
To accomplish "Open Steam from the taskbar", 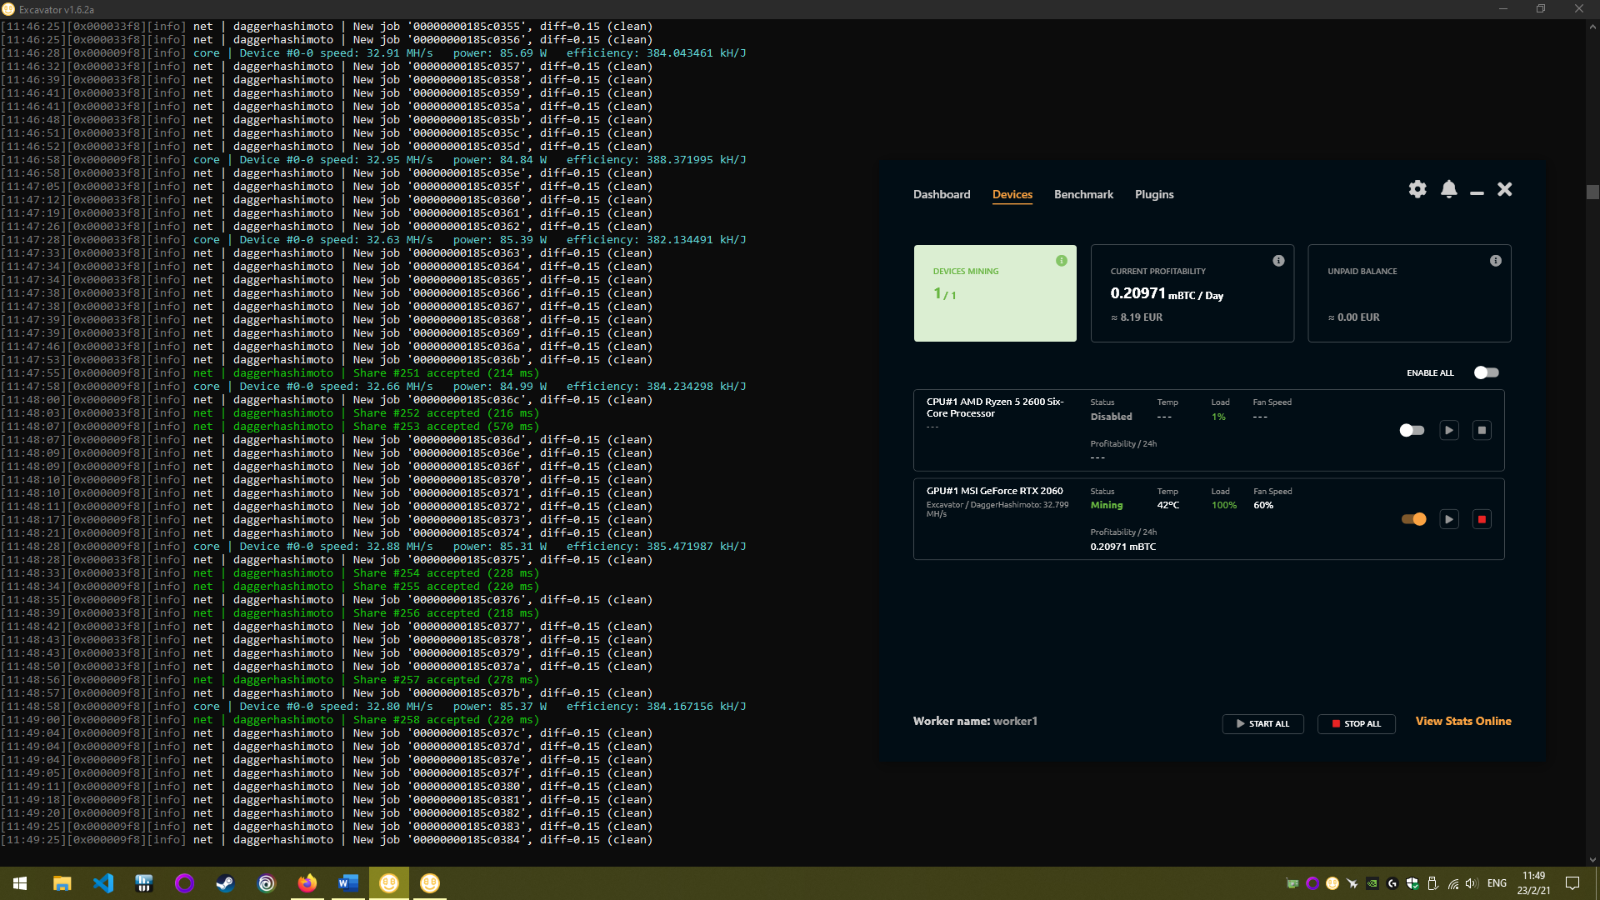I will coord(225,883).
